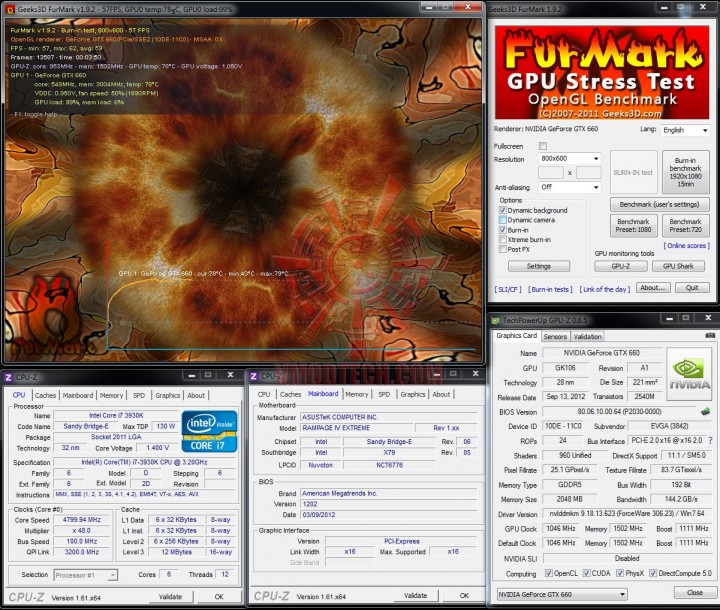Screen dimensions: 720x610
Task: Enable the Post FX option
Action: pos(503,249)
